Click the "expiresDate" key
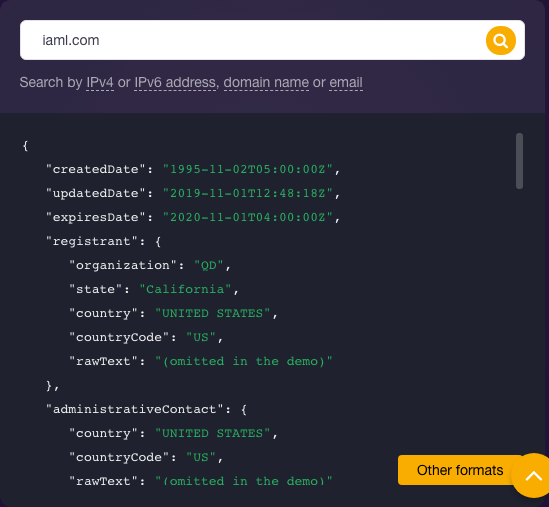549x507 pixels. click(96, 217)
